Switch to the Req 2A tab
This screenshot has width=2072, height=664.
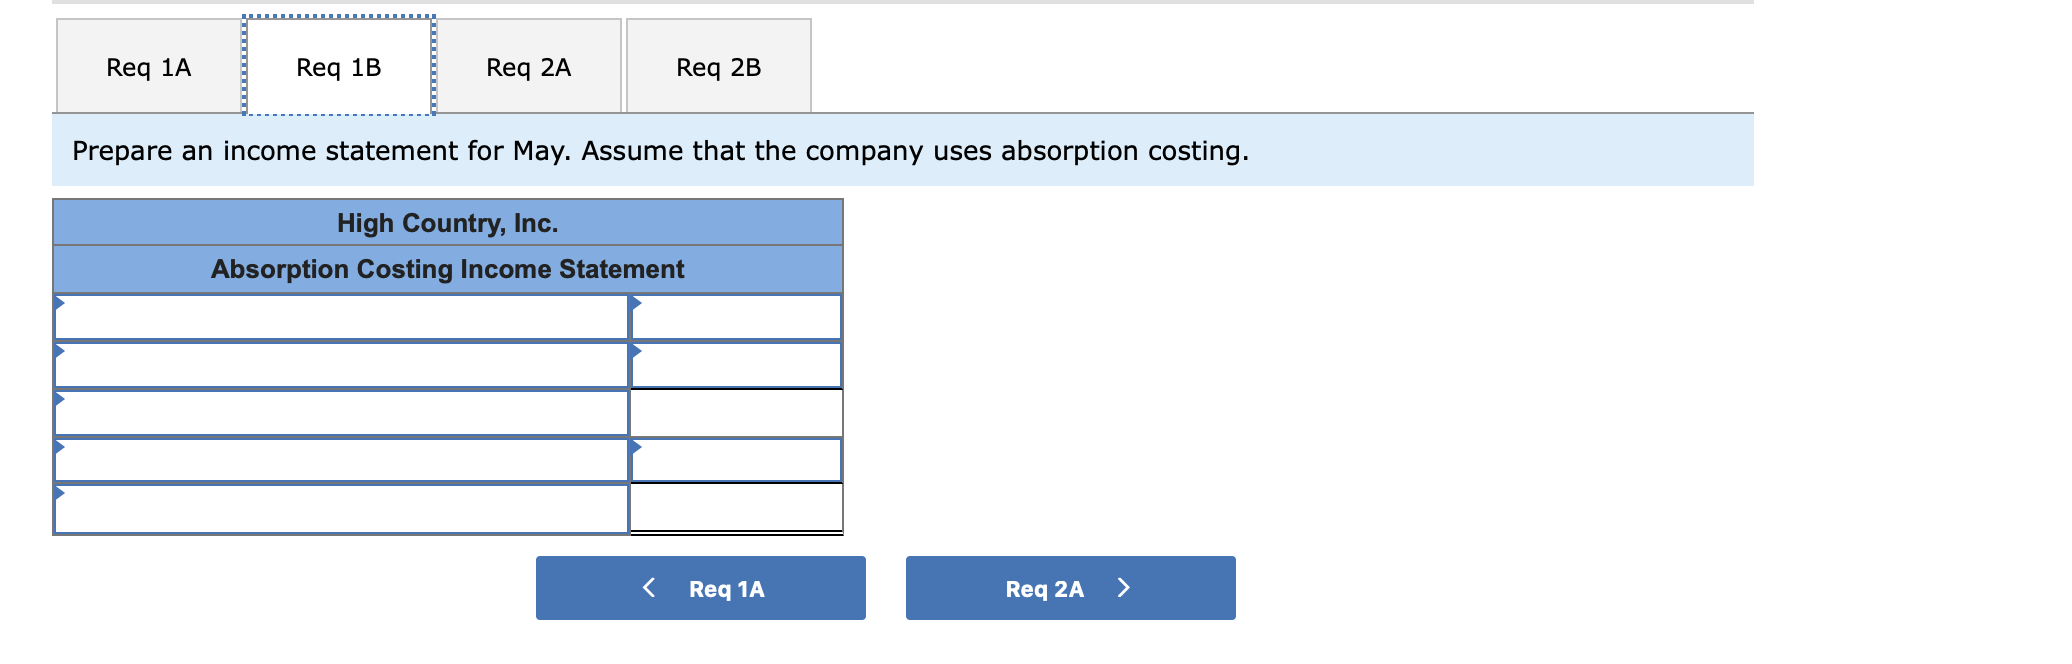528,66
